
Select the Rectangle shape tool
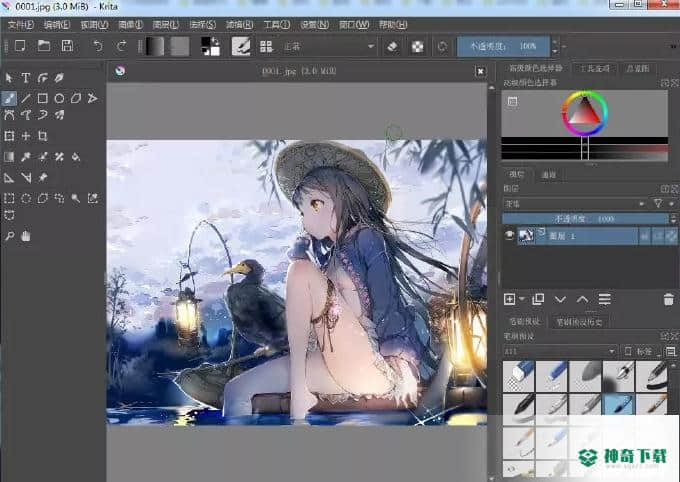tap(42, 98)
